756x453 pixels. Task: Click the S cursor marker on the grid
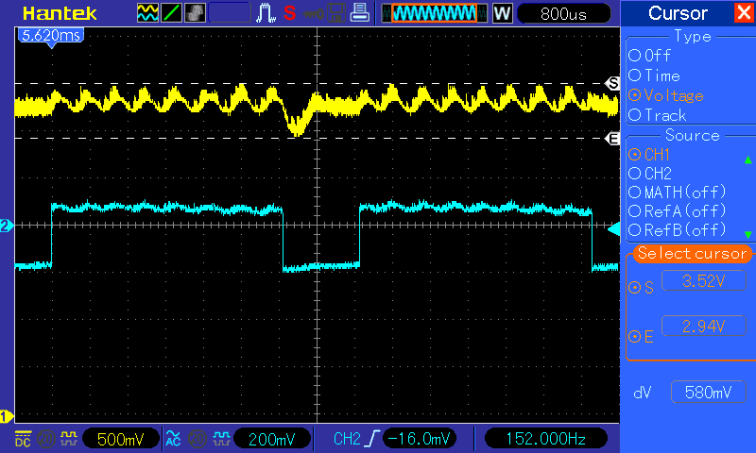(x=612, y=83)
